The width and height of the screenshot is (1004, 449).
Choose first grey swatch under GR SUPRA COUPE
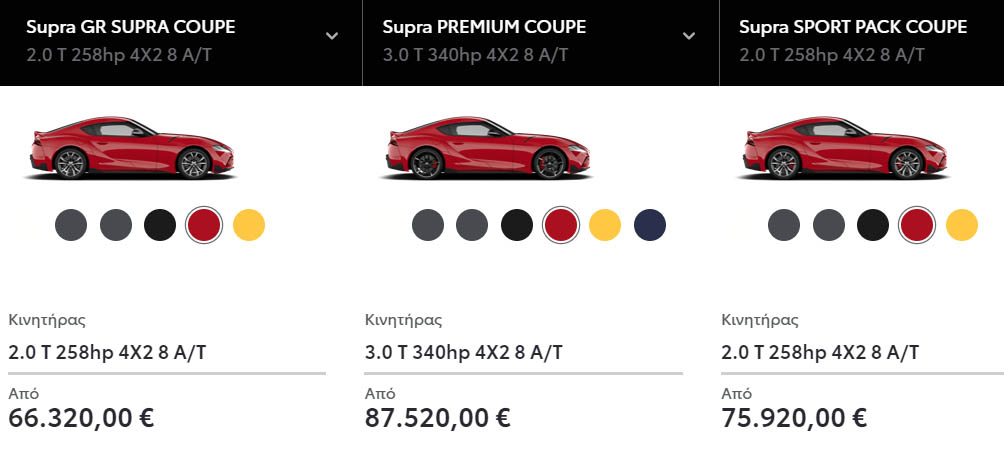pyautogui.click(x=71, y=225)
